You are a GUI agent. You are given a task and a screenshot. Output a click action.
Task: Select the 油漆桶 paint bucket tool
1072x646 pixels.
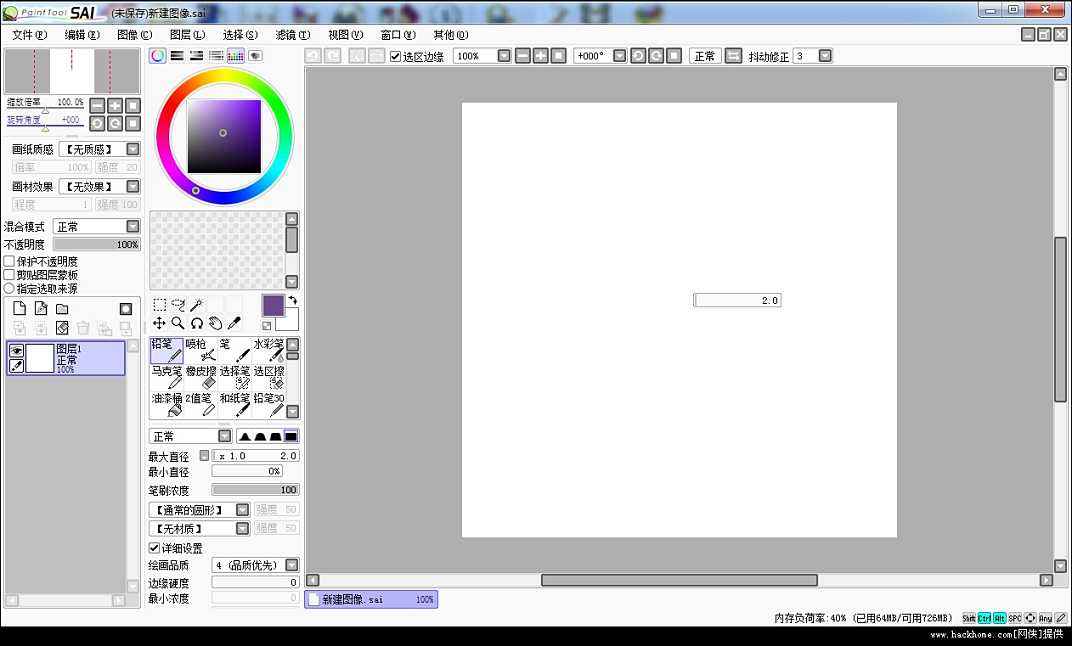[x=167, y=404]
